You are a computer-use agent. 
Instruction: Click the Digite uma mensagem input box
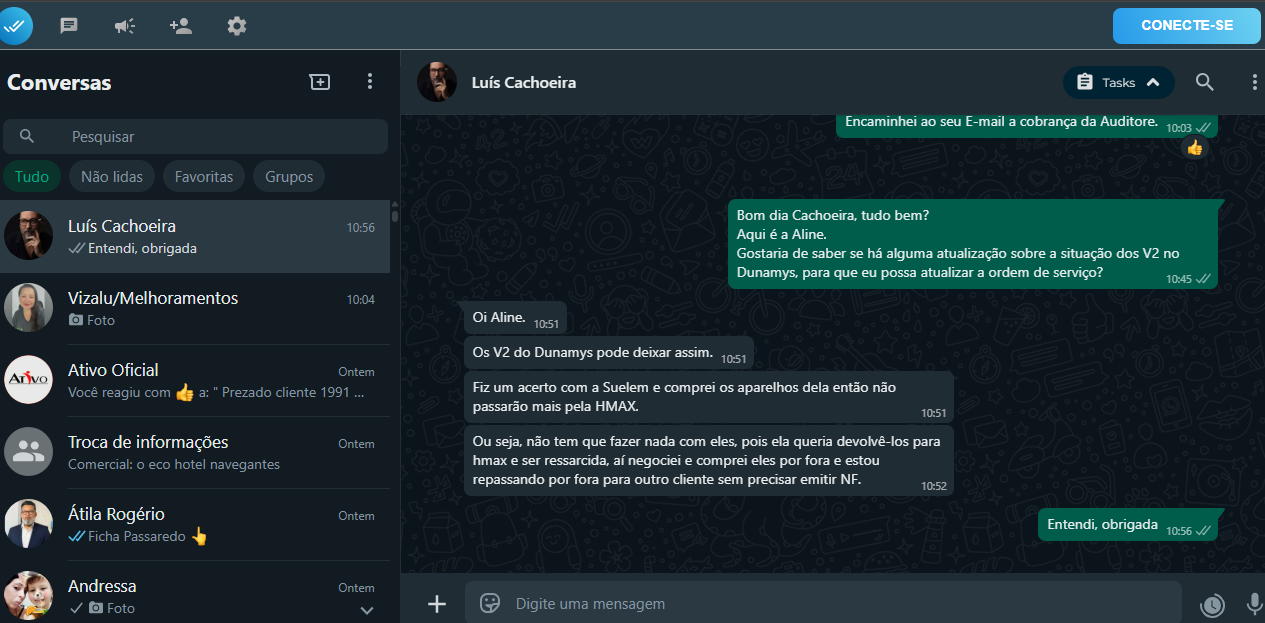click(x=820, y=603)
